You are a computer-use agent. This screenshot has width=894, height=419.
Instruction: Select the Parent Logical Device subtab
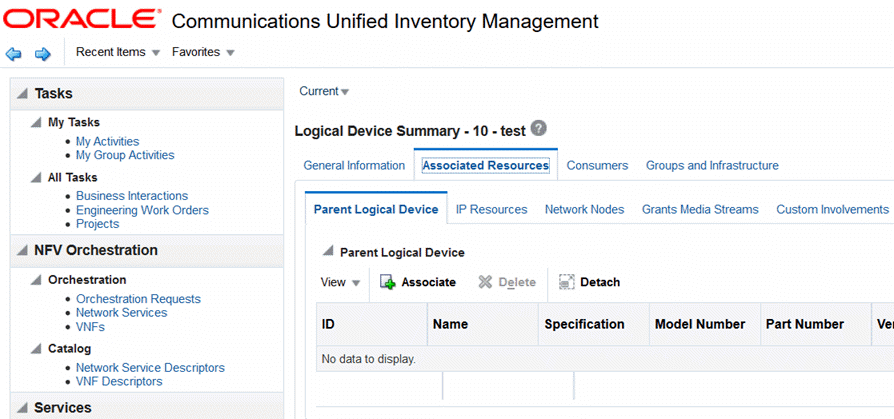pyautogui.click(x=376, y=209)
